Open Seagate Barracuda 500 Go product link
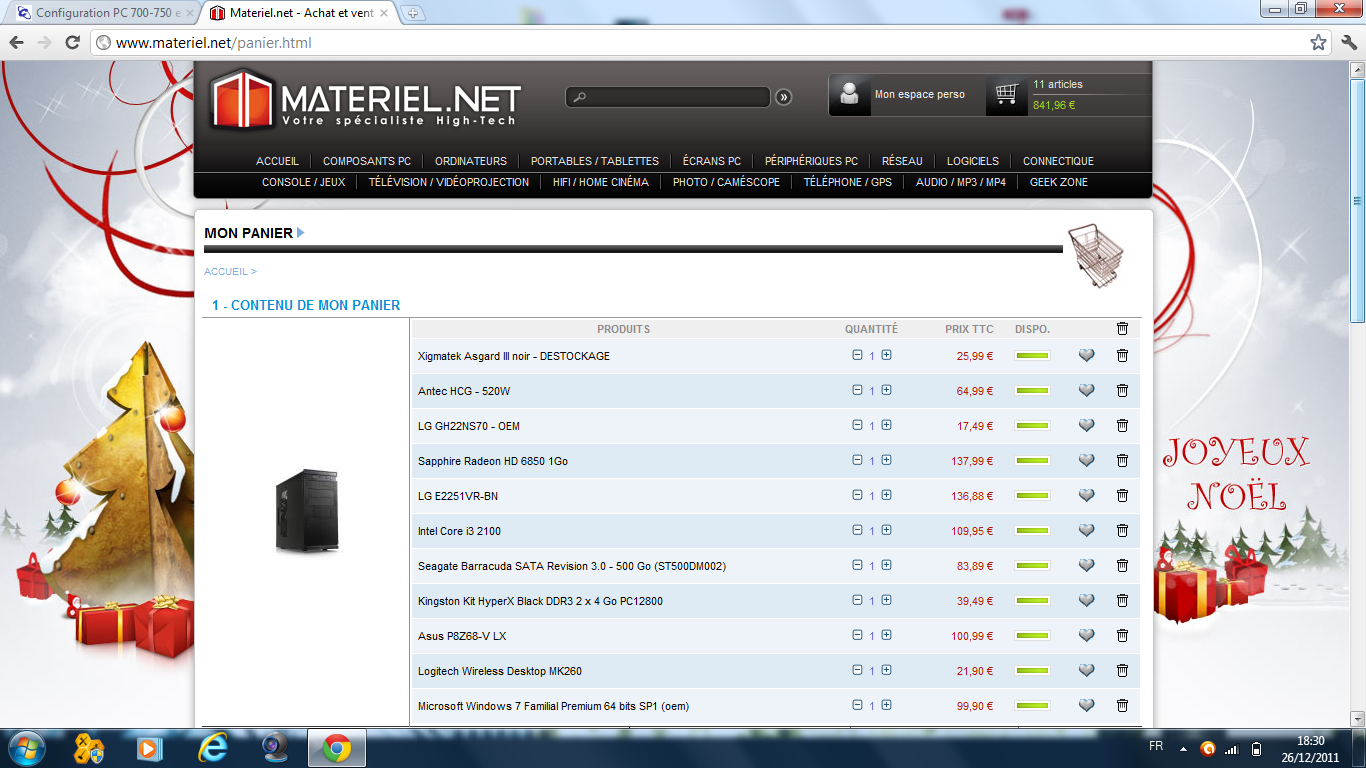 571,566
